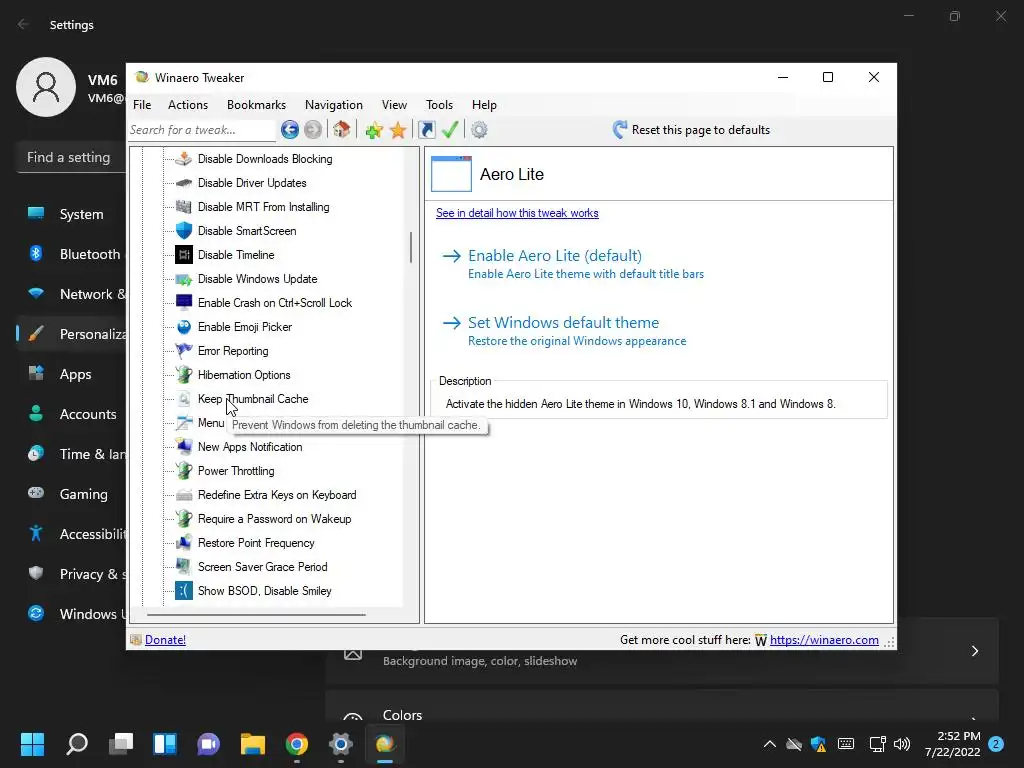Viewport: 1024px width, 768px height.
Task: Select Hibernation Options tree item
Action: [244, 375]
